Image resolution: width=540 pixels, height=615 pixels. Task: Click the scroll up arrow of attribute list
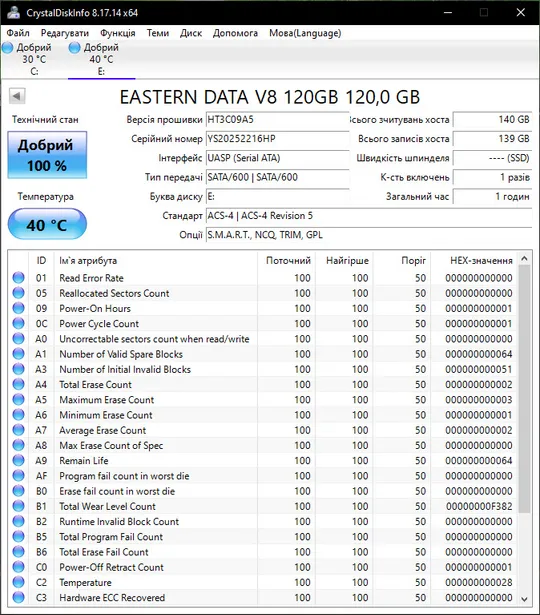pyautogui.click(x=524, y=258)
